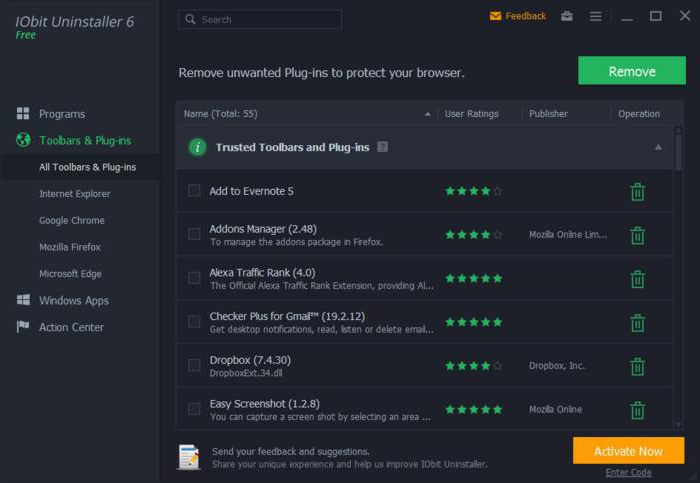Tick the Addons Manager (2.48) checkbox
The height and width of the screenshot is (483, 700).
[x=194, y=234]
